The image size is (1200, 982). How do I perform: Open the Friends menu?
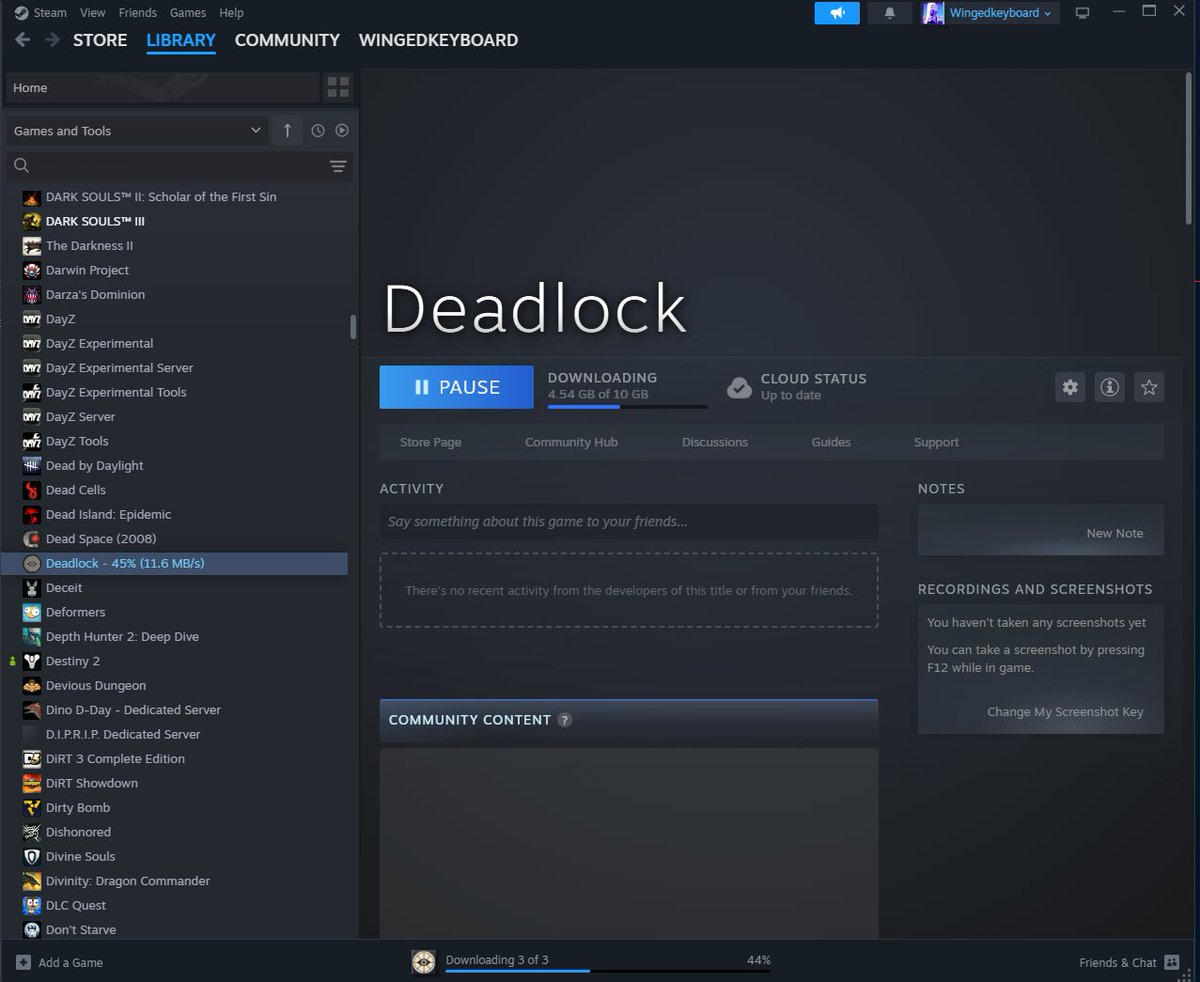[x=138, y=13]
